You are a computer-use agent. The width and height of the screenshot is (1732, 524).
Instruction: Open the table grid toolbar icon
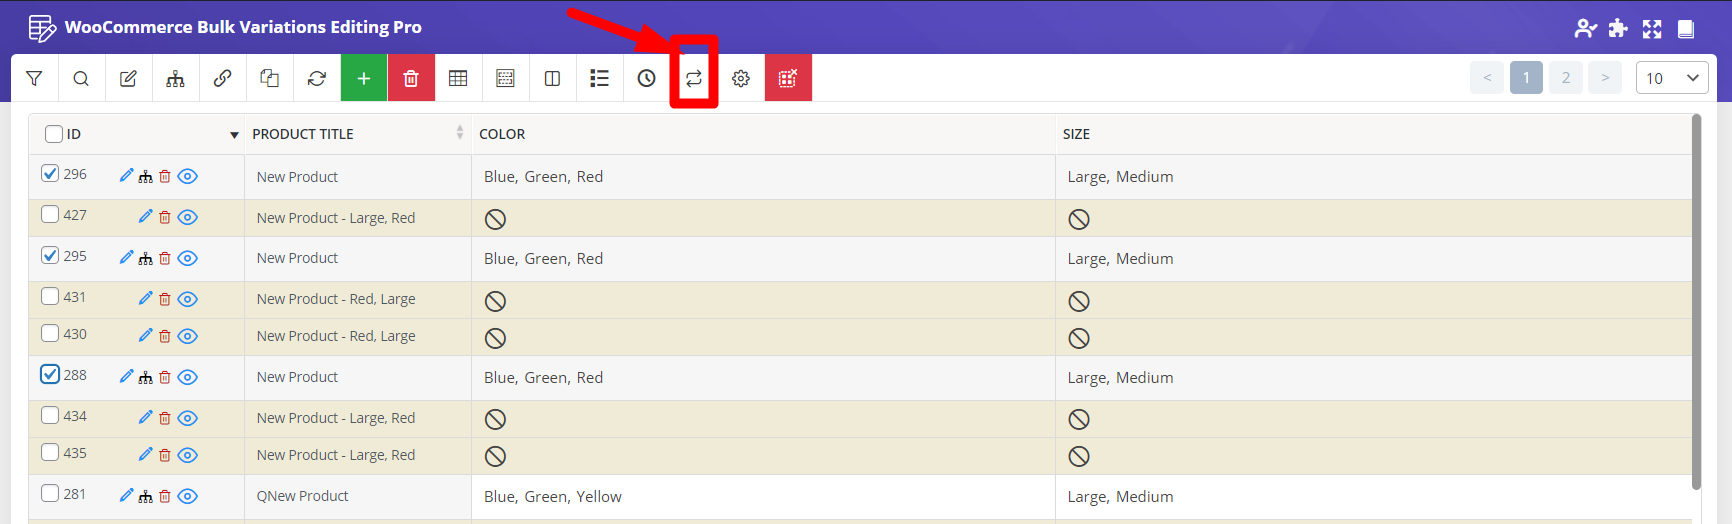(458, 78)
